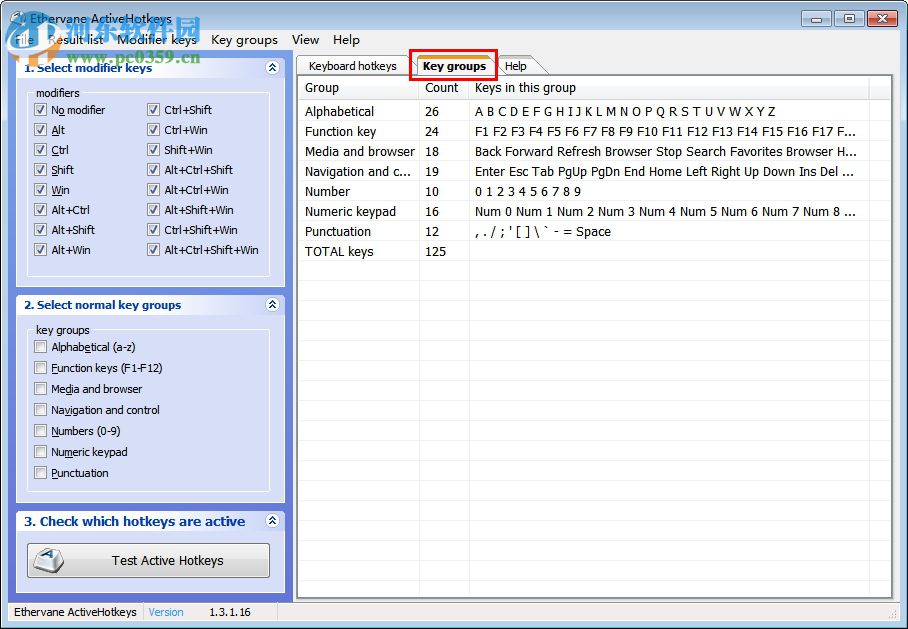The image size is (908, 629).
Task: Sort by the Group column header
Action: [x=358, y=88]
